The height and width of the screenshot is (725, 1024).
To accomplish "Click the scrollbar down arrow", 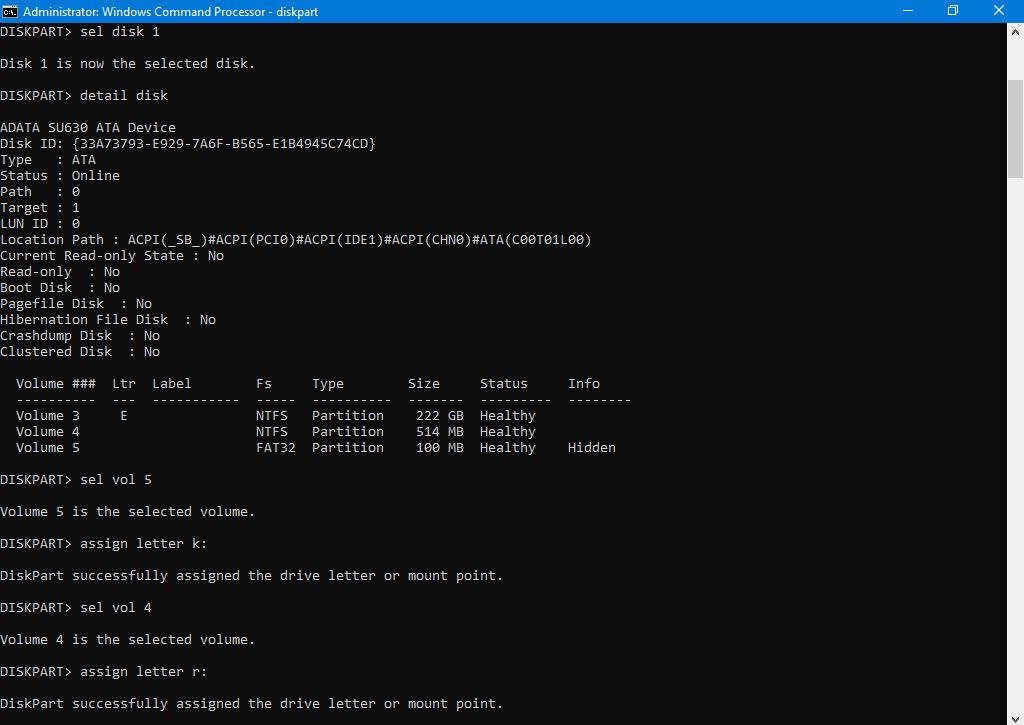I will tap(1014, 716).
